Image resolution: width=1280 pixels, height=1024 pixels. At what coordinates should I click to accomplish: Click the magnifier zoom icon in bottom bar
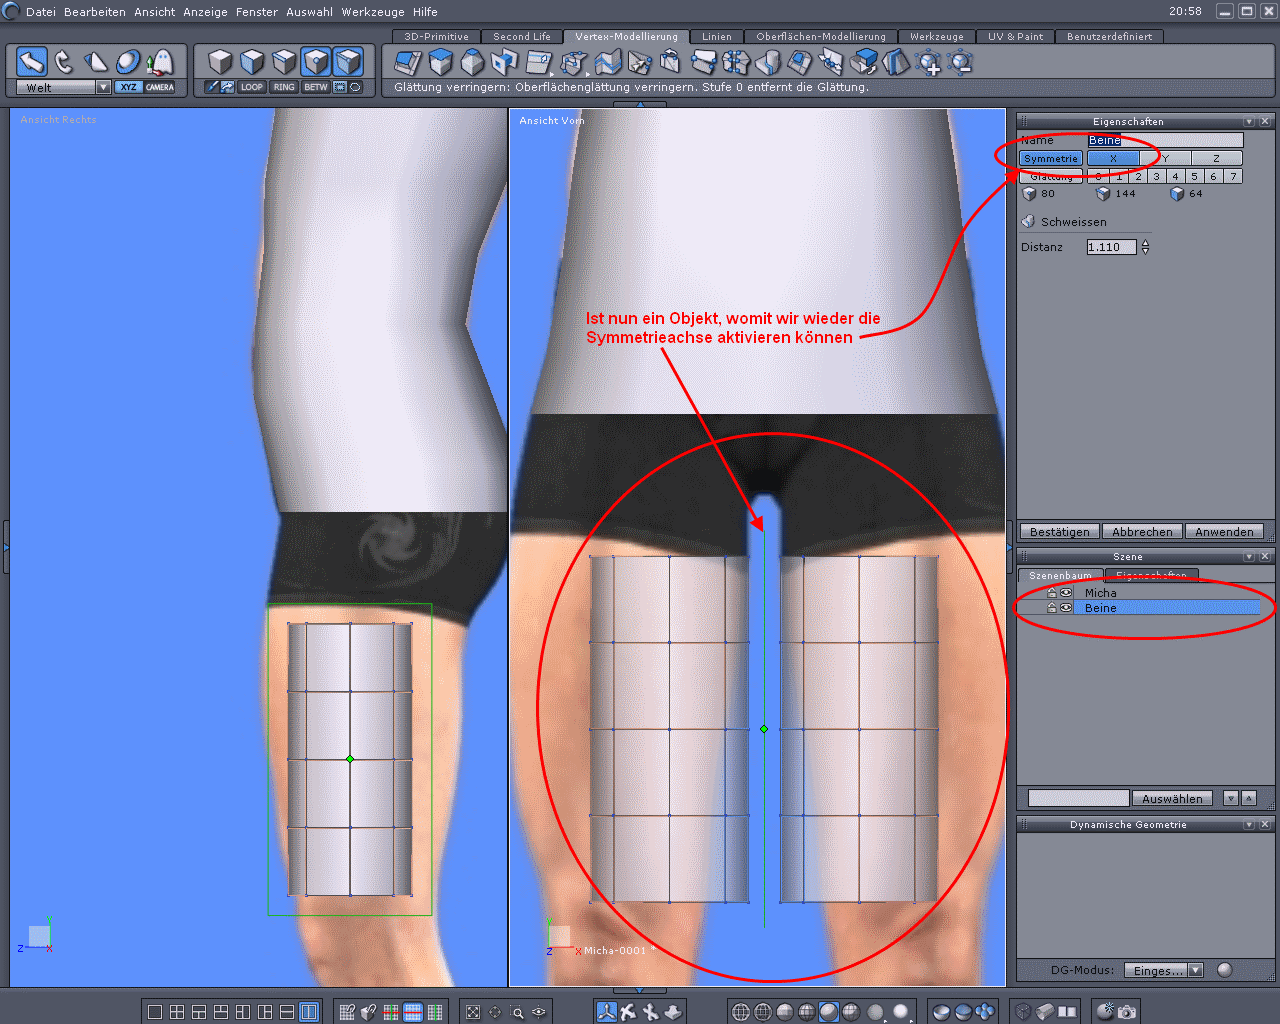(517, 1012)
